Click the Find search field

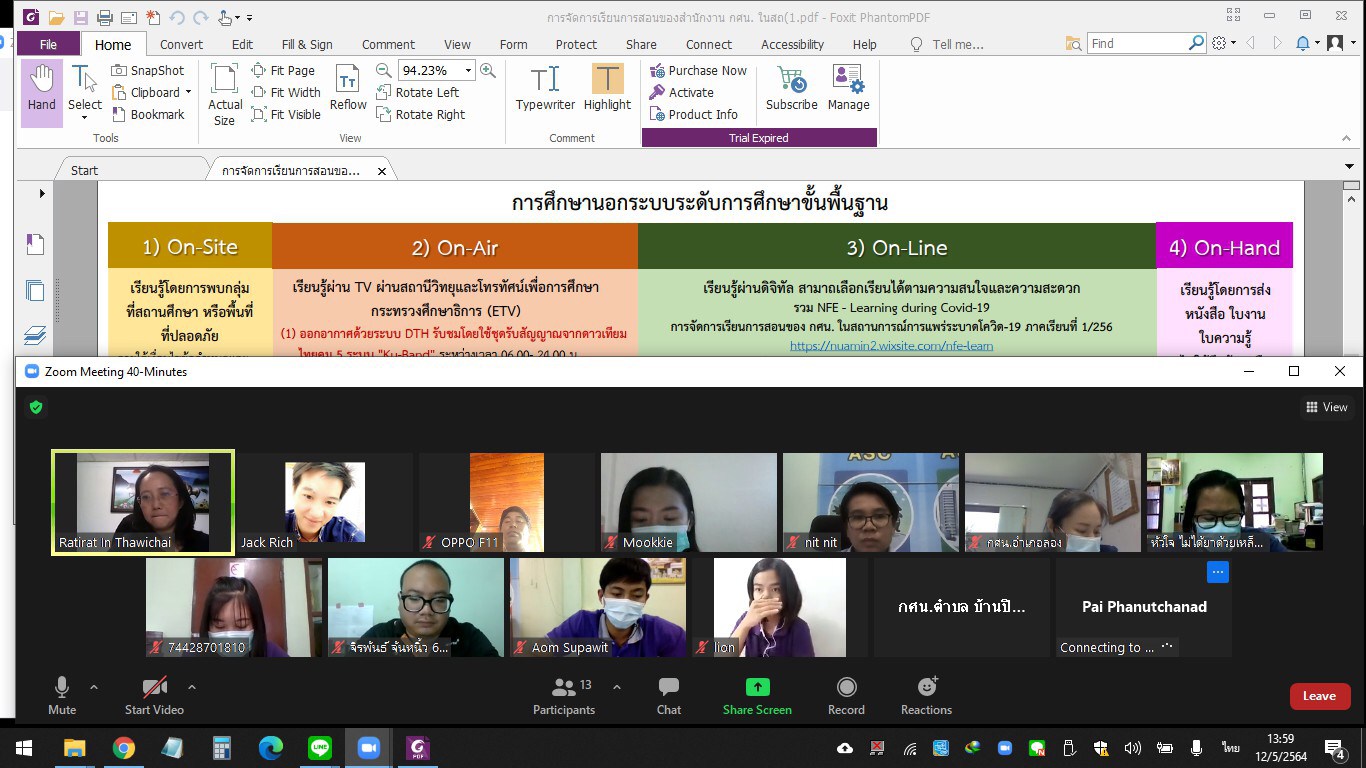pyautogui.click(x=1136, y=44)
